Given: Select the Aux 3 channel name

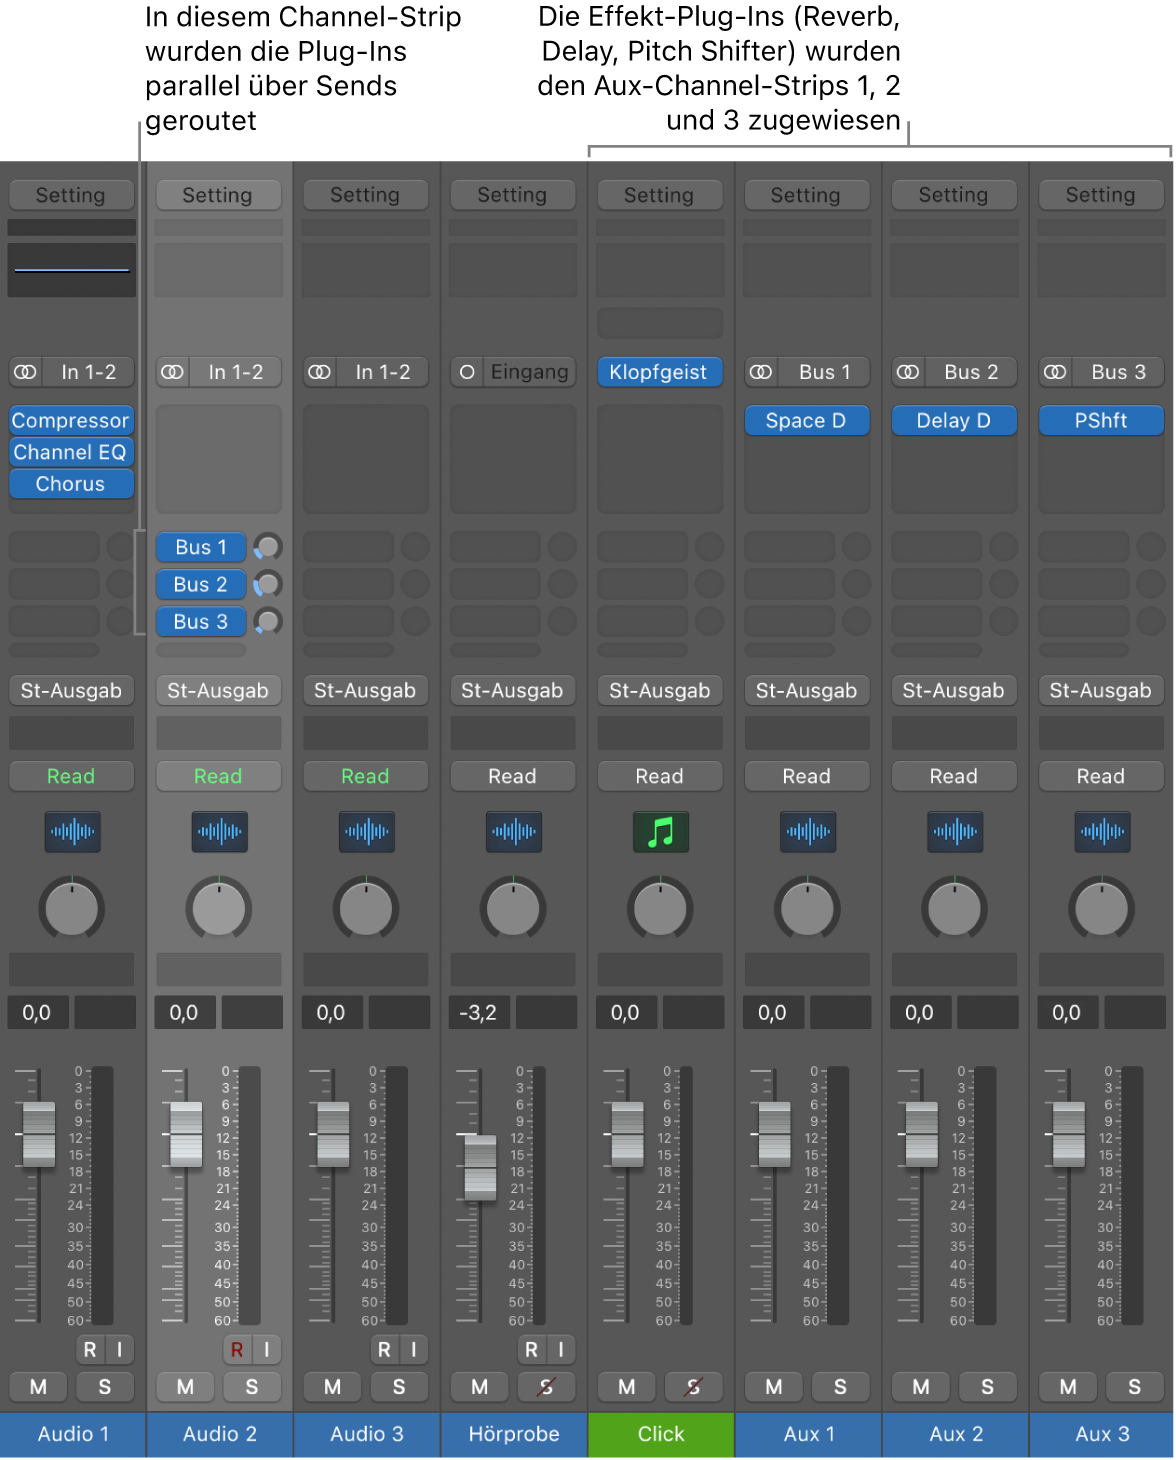Looking at the screenshot, I should click(x=1100, y=1434).
